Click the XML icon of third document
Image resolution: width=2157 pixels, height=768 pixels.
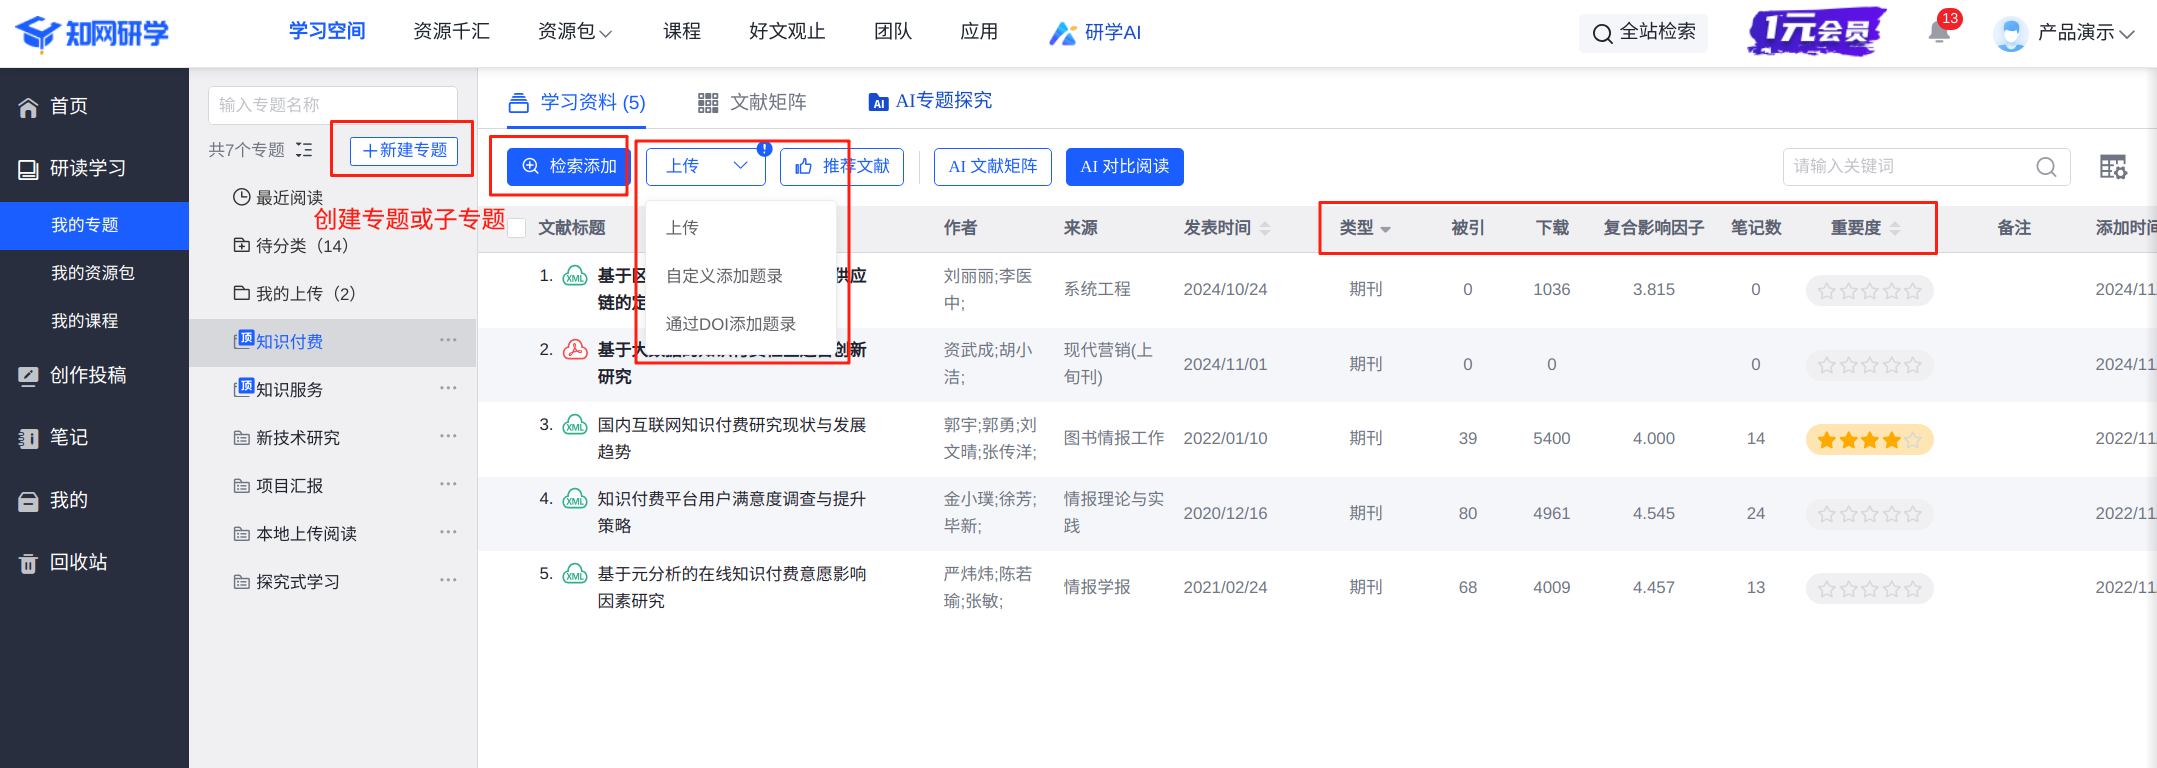coord(575,425)
